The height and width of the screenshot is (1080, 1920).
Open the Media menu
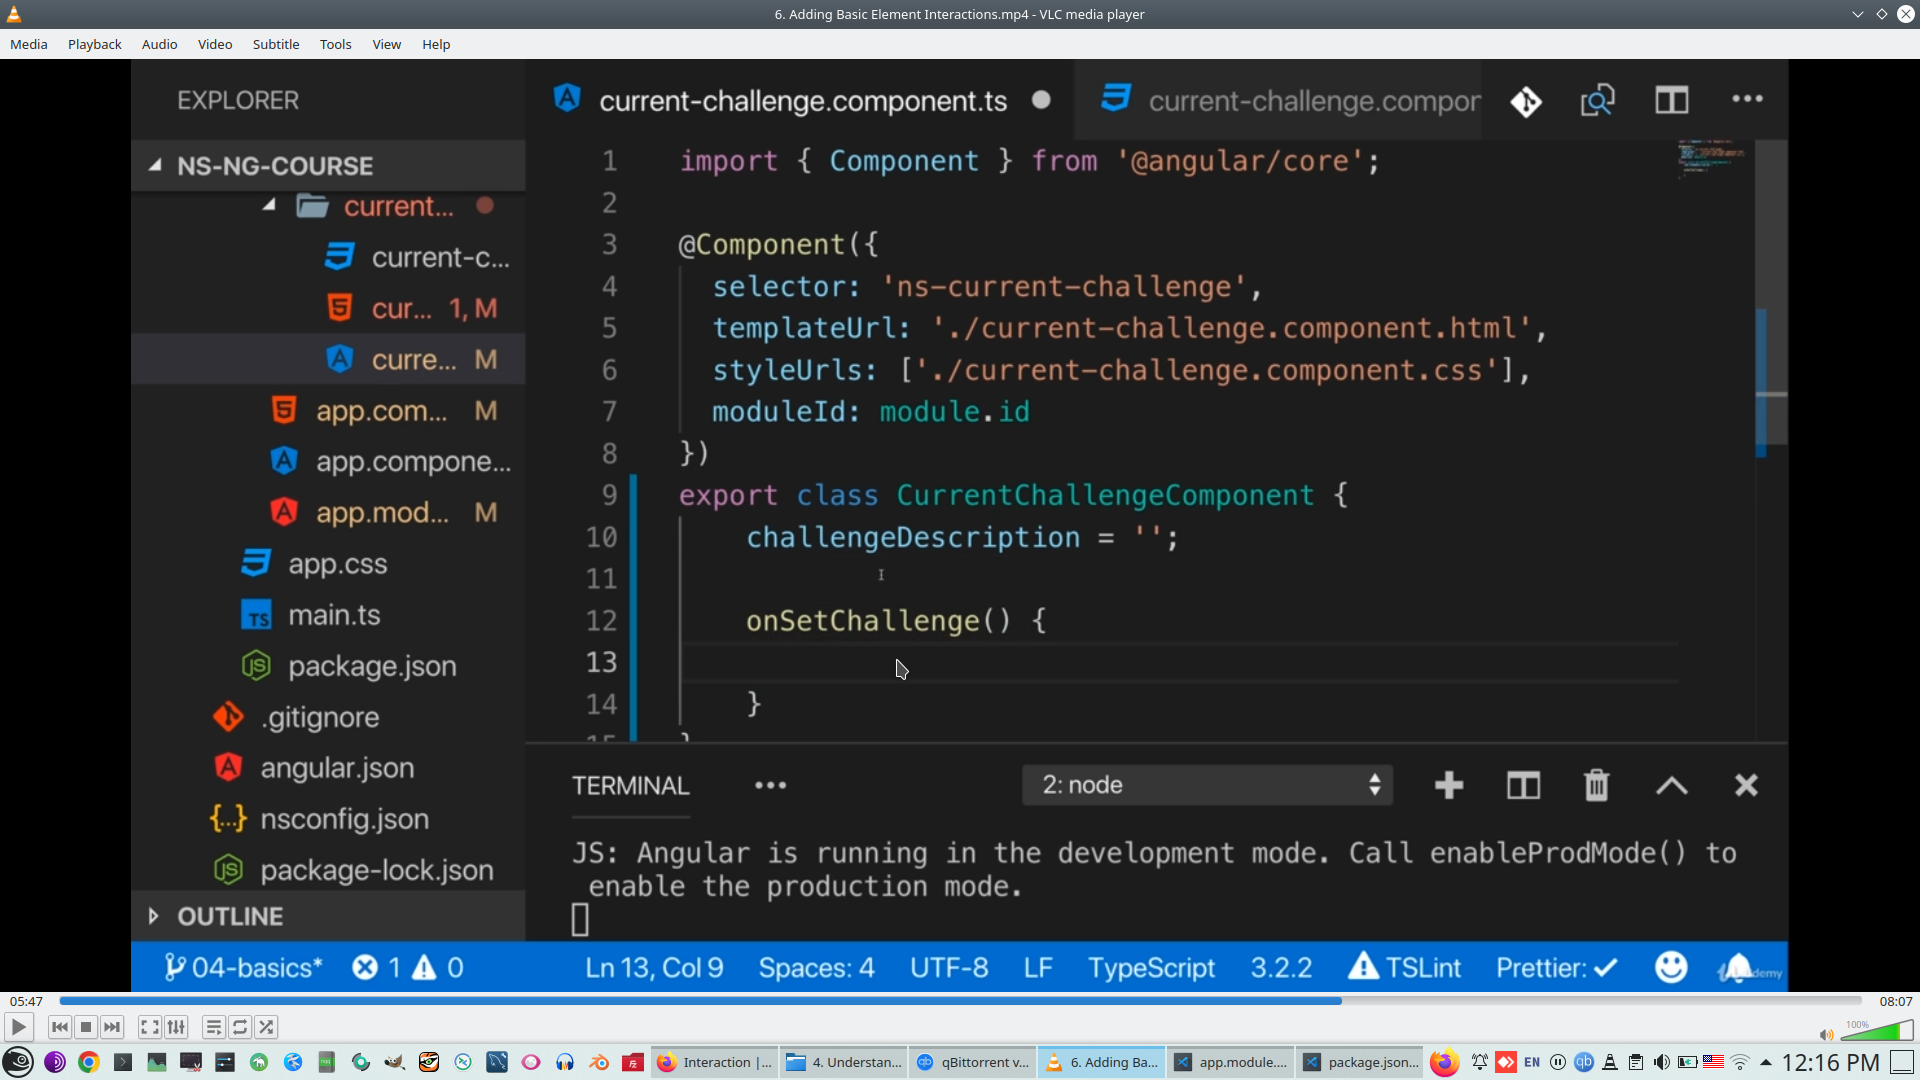click(x=28, y=44)
